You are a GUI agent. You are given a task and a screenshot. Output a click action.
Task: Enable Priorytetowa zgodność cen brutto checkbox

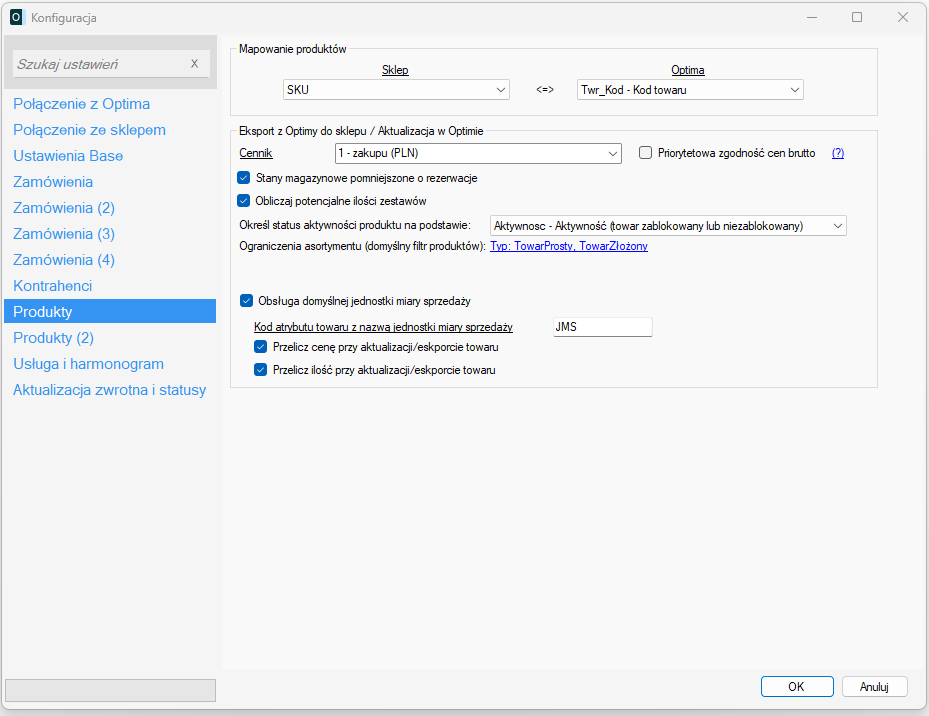645,153
